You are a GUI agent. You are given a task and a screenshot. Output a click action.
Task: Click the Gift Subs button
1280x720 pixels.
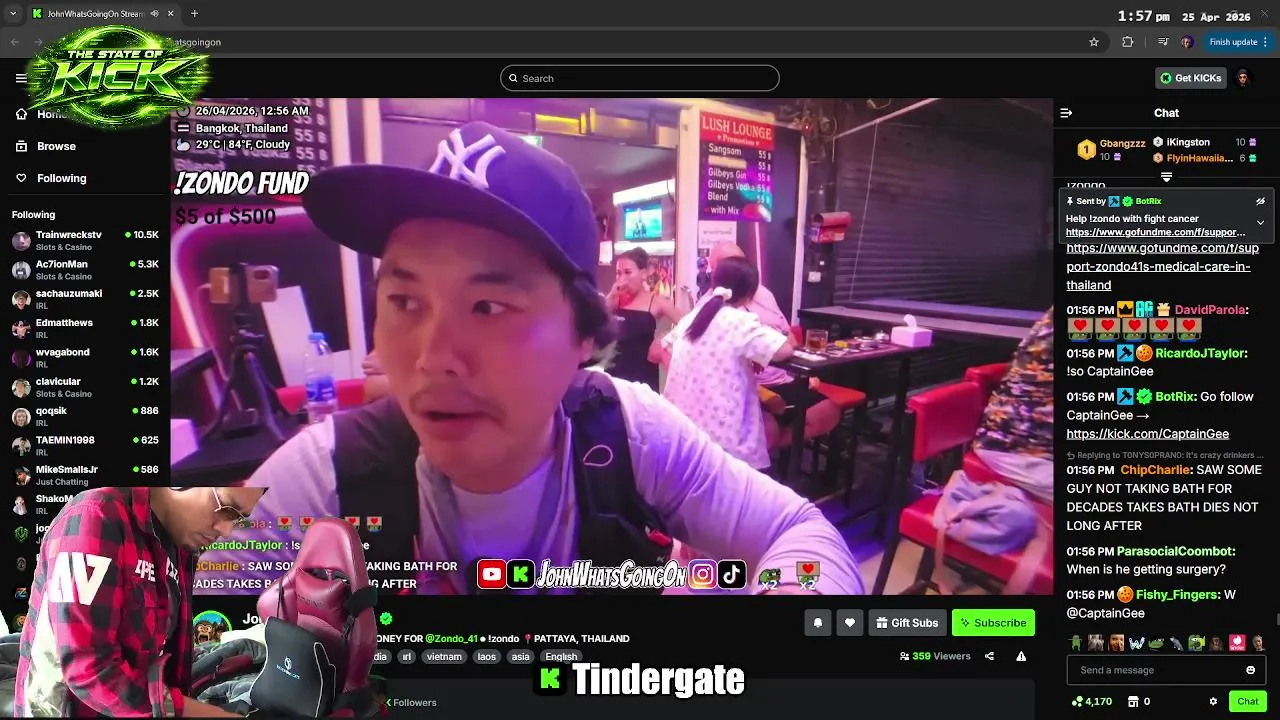click(906, 622)
